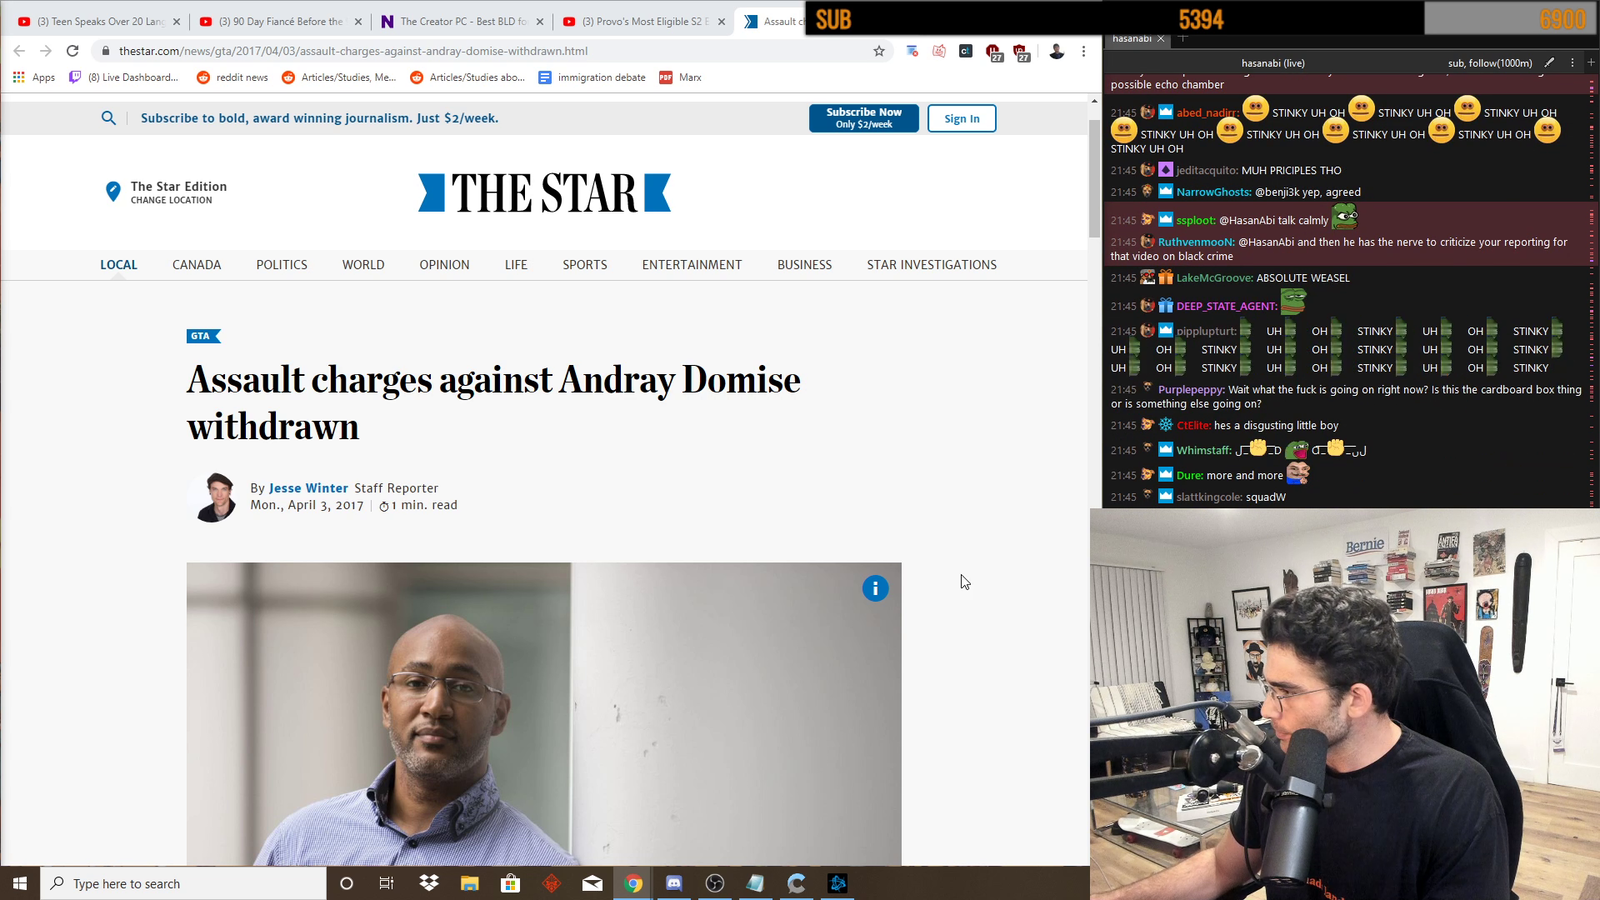1600x900 pixels.
Task: Close the 90 Day Fiancé tab
Action: coord(358,21)
